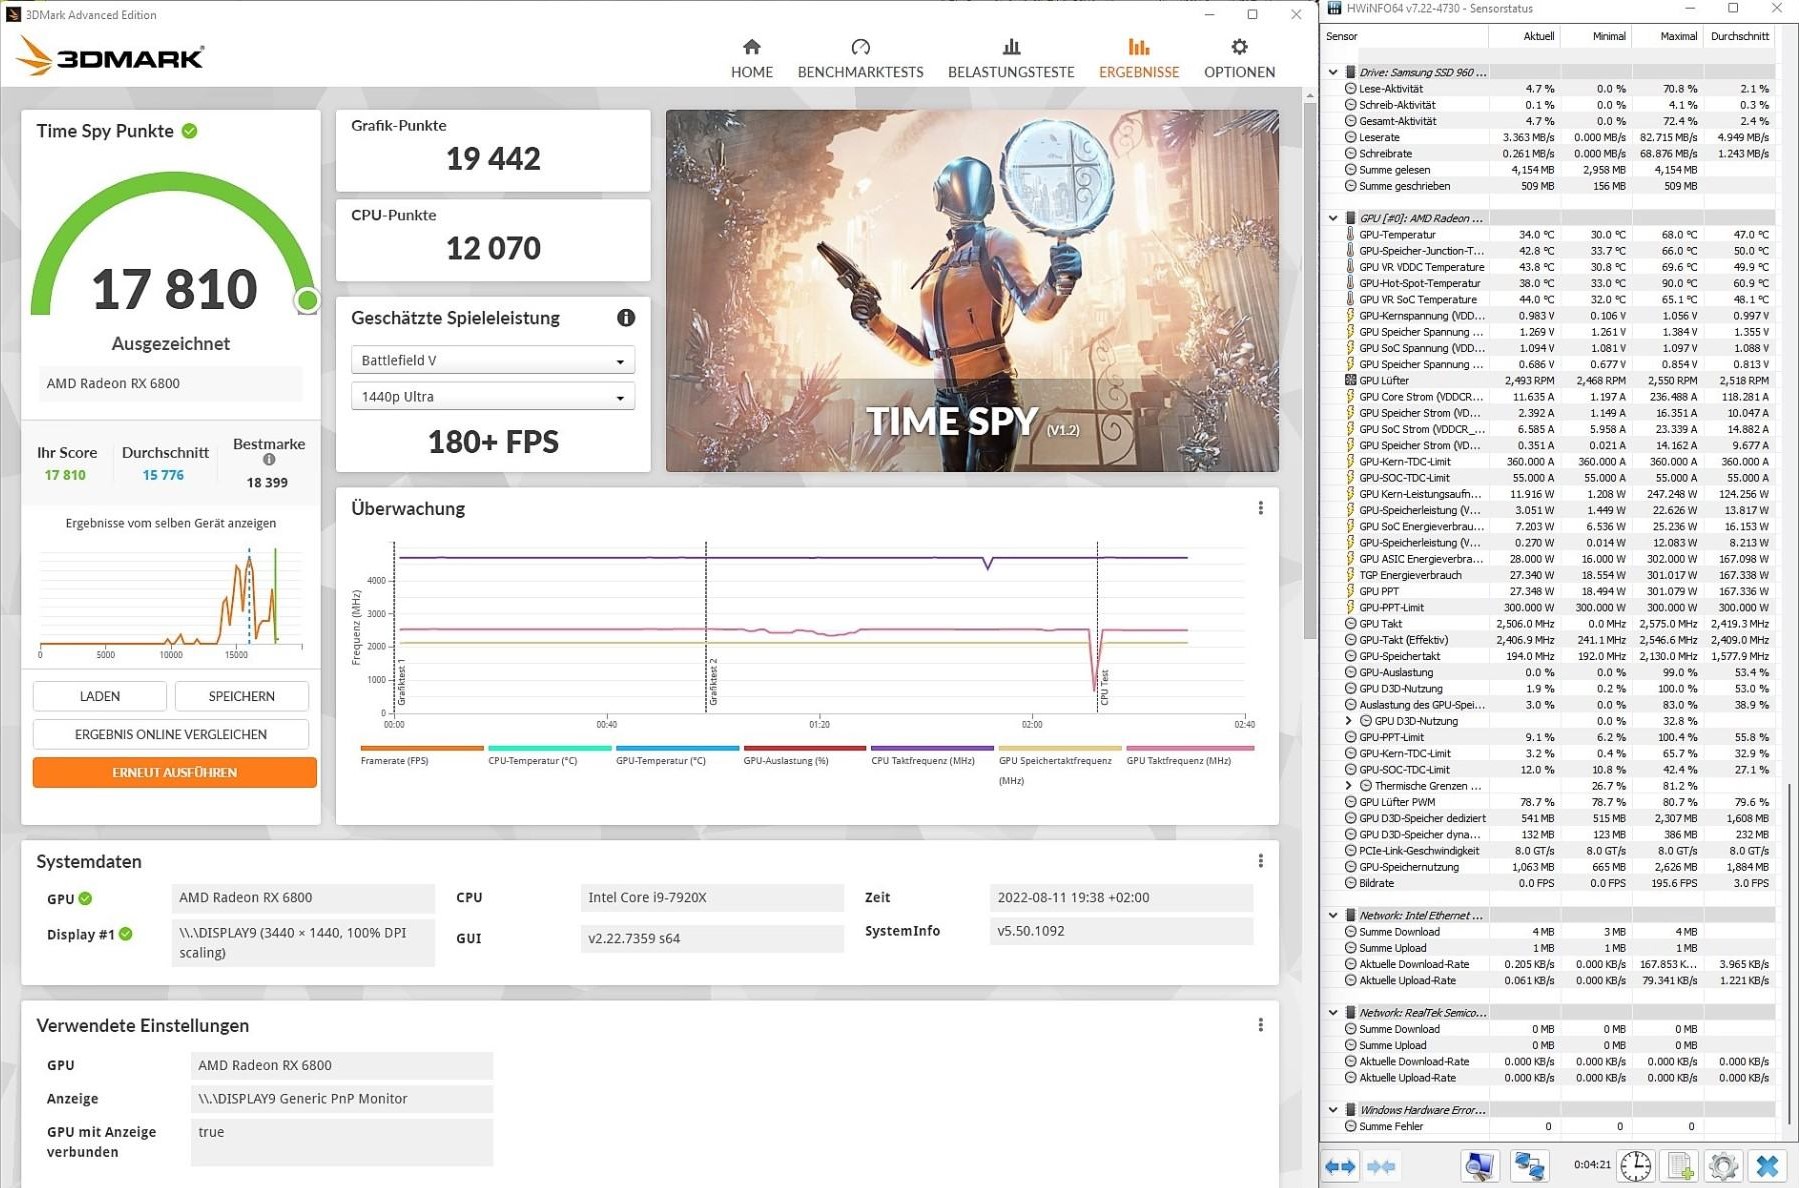Click the blue X icon in HWiNFO toolbar
1799x1188 pixels.
1767,1166
